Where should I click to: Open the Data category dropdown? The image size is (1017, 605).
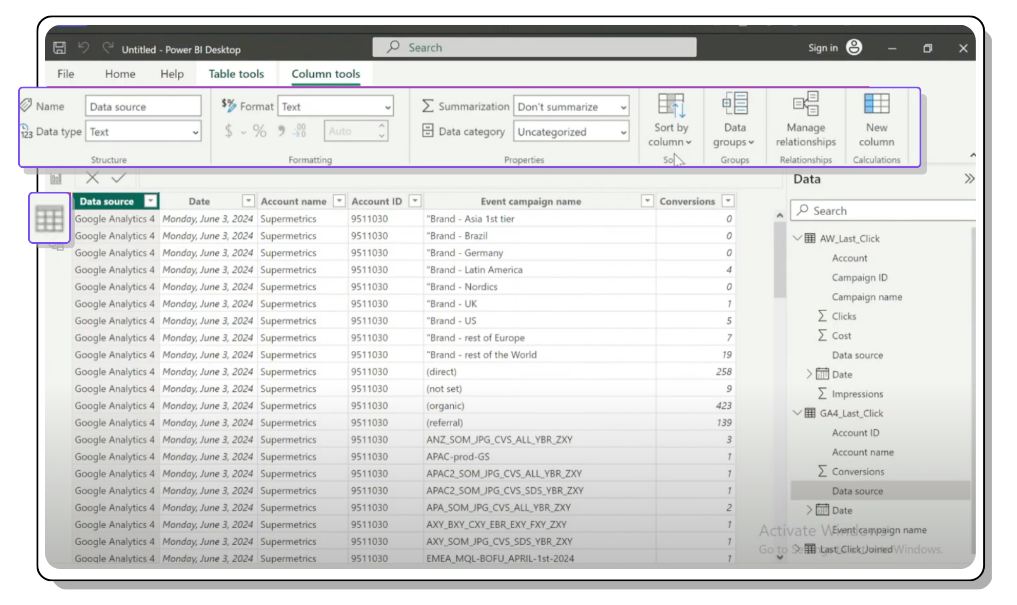tap(571, 132)
